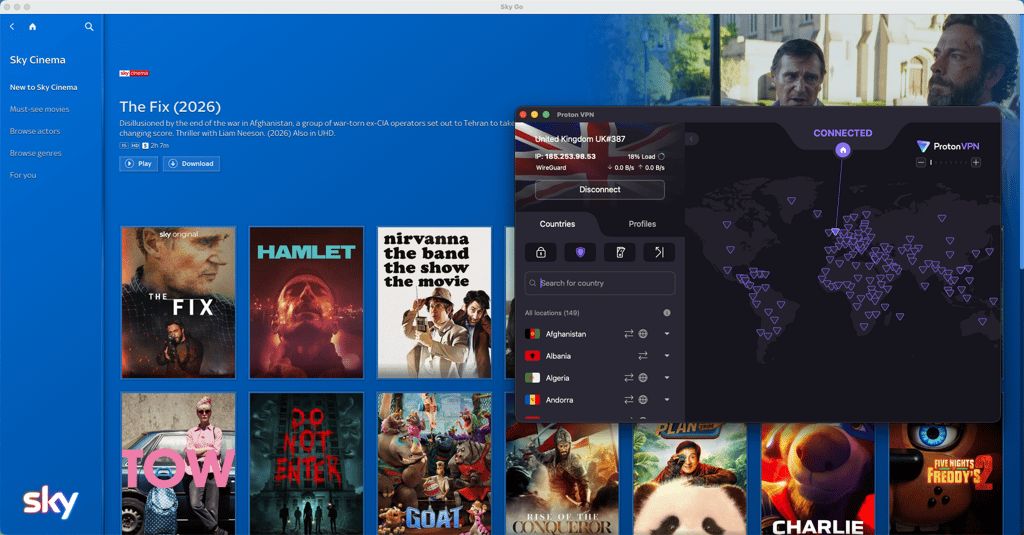Open the GOAT movie poster
The width and height of the screenshot is (1024, 535).
434,464
